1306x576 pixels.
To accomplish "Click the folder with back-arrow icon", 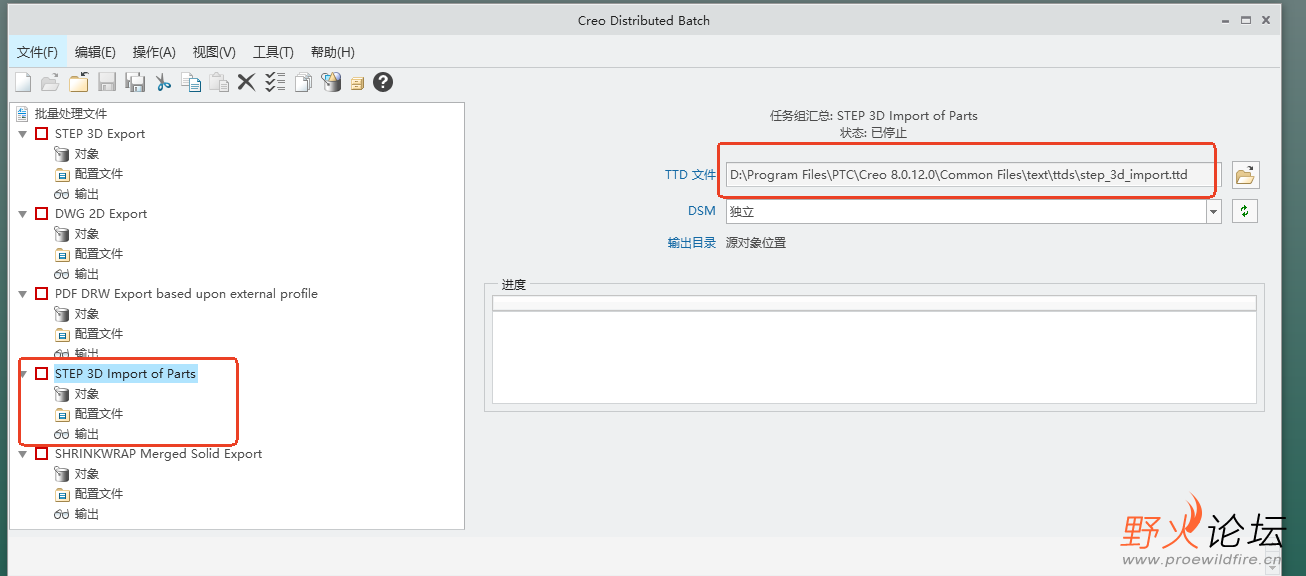I will 78,82.
